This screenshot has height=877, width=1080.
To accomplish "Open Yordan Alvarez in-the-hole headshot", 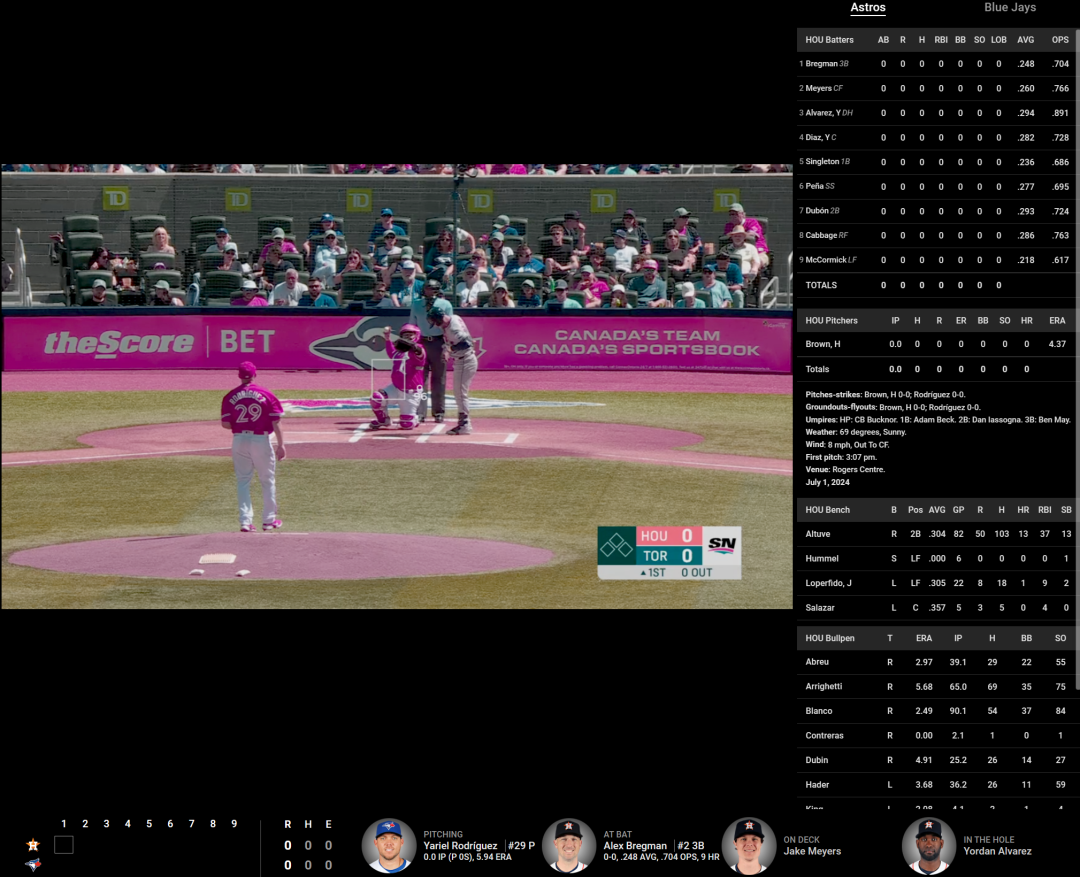I will [x=928, y=845].
